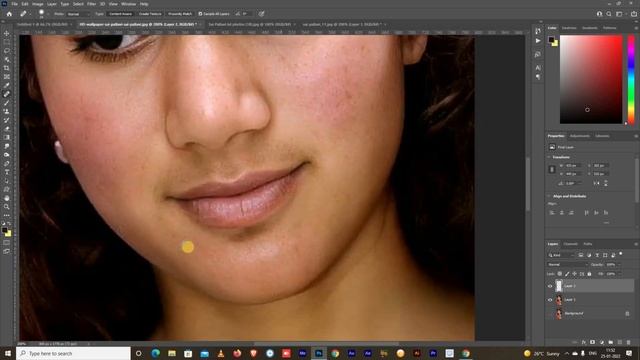
Task: Collapse the Transform section
Action: pyautogui.click(x=549, y=157)
